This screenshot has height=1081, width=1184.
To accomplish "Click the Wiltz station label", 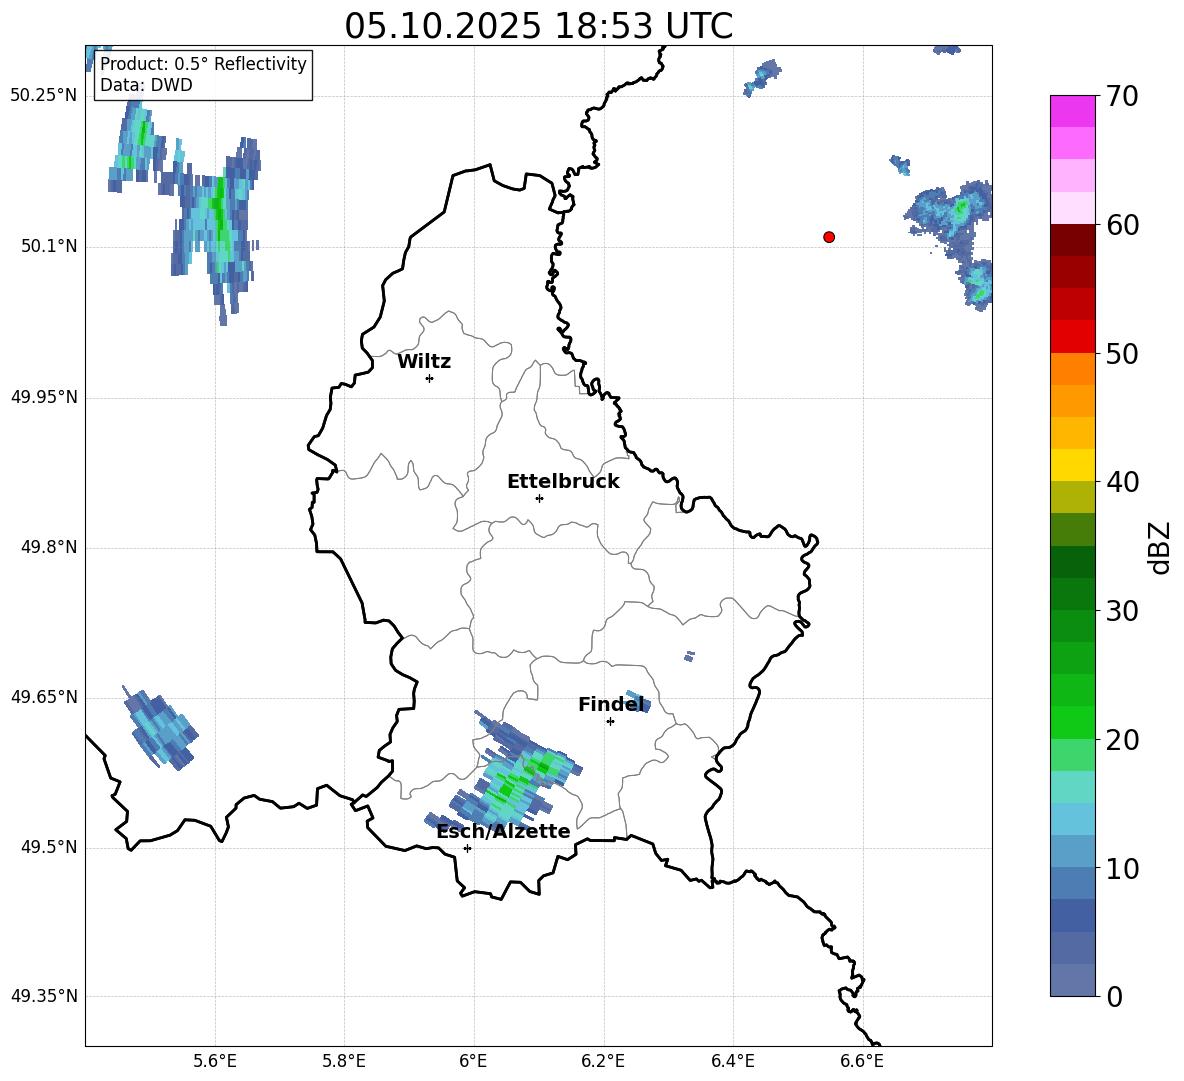I will [424, 362].
